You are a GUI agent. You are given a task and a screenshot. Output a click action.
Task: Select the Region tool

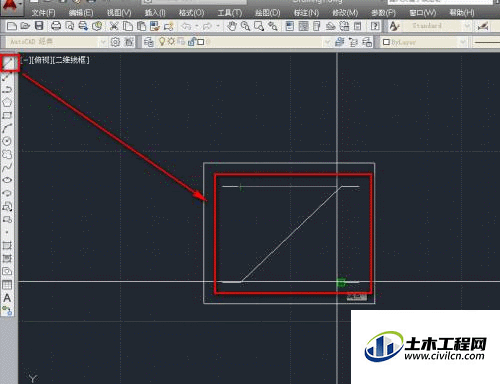tap(7, 271)
